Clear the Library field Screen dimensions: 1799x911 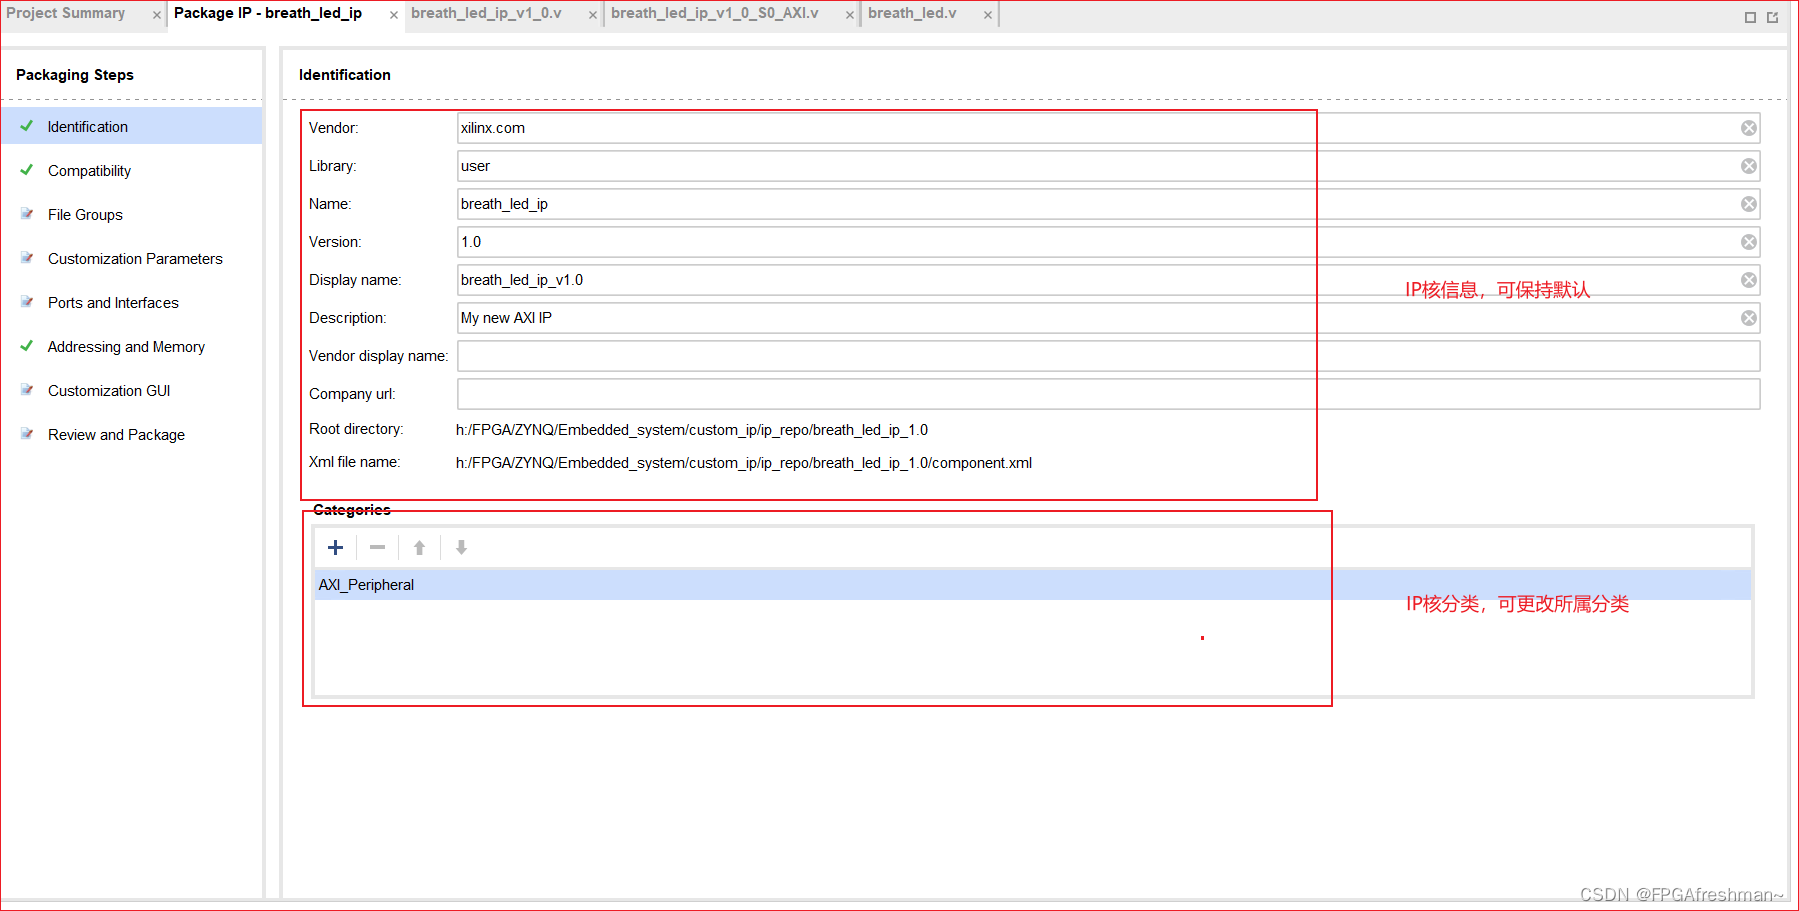click(x=1748, y=165)
